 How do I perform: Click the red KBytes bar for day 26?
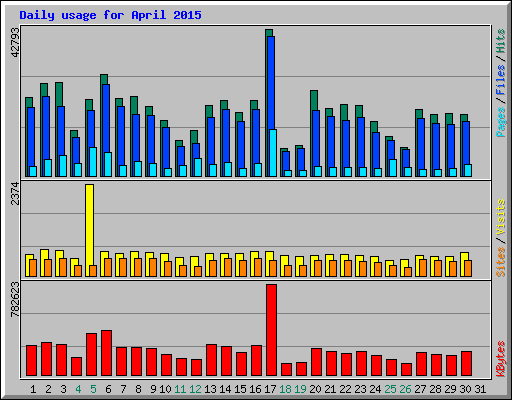[x=406, y=369]
